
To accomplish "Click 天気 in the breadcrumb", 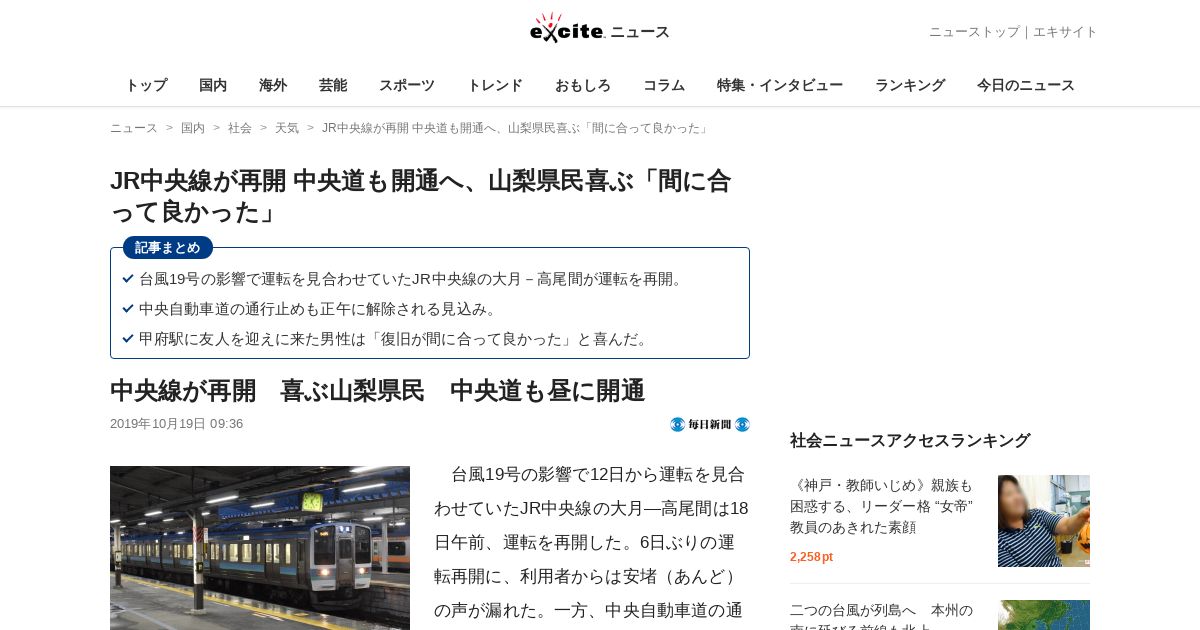I will (x=287, y=128).
